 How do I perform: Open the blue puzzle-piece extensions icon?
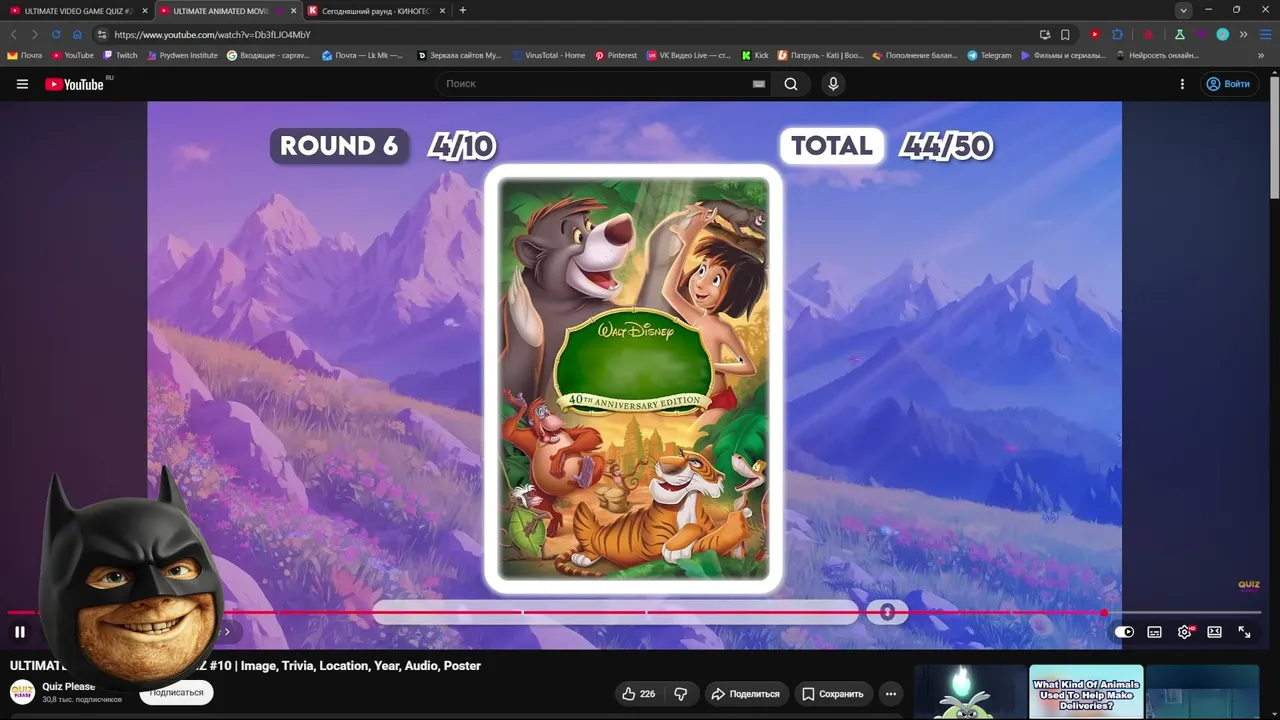point(1118,34)
